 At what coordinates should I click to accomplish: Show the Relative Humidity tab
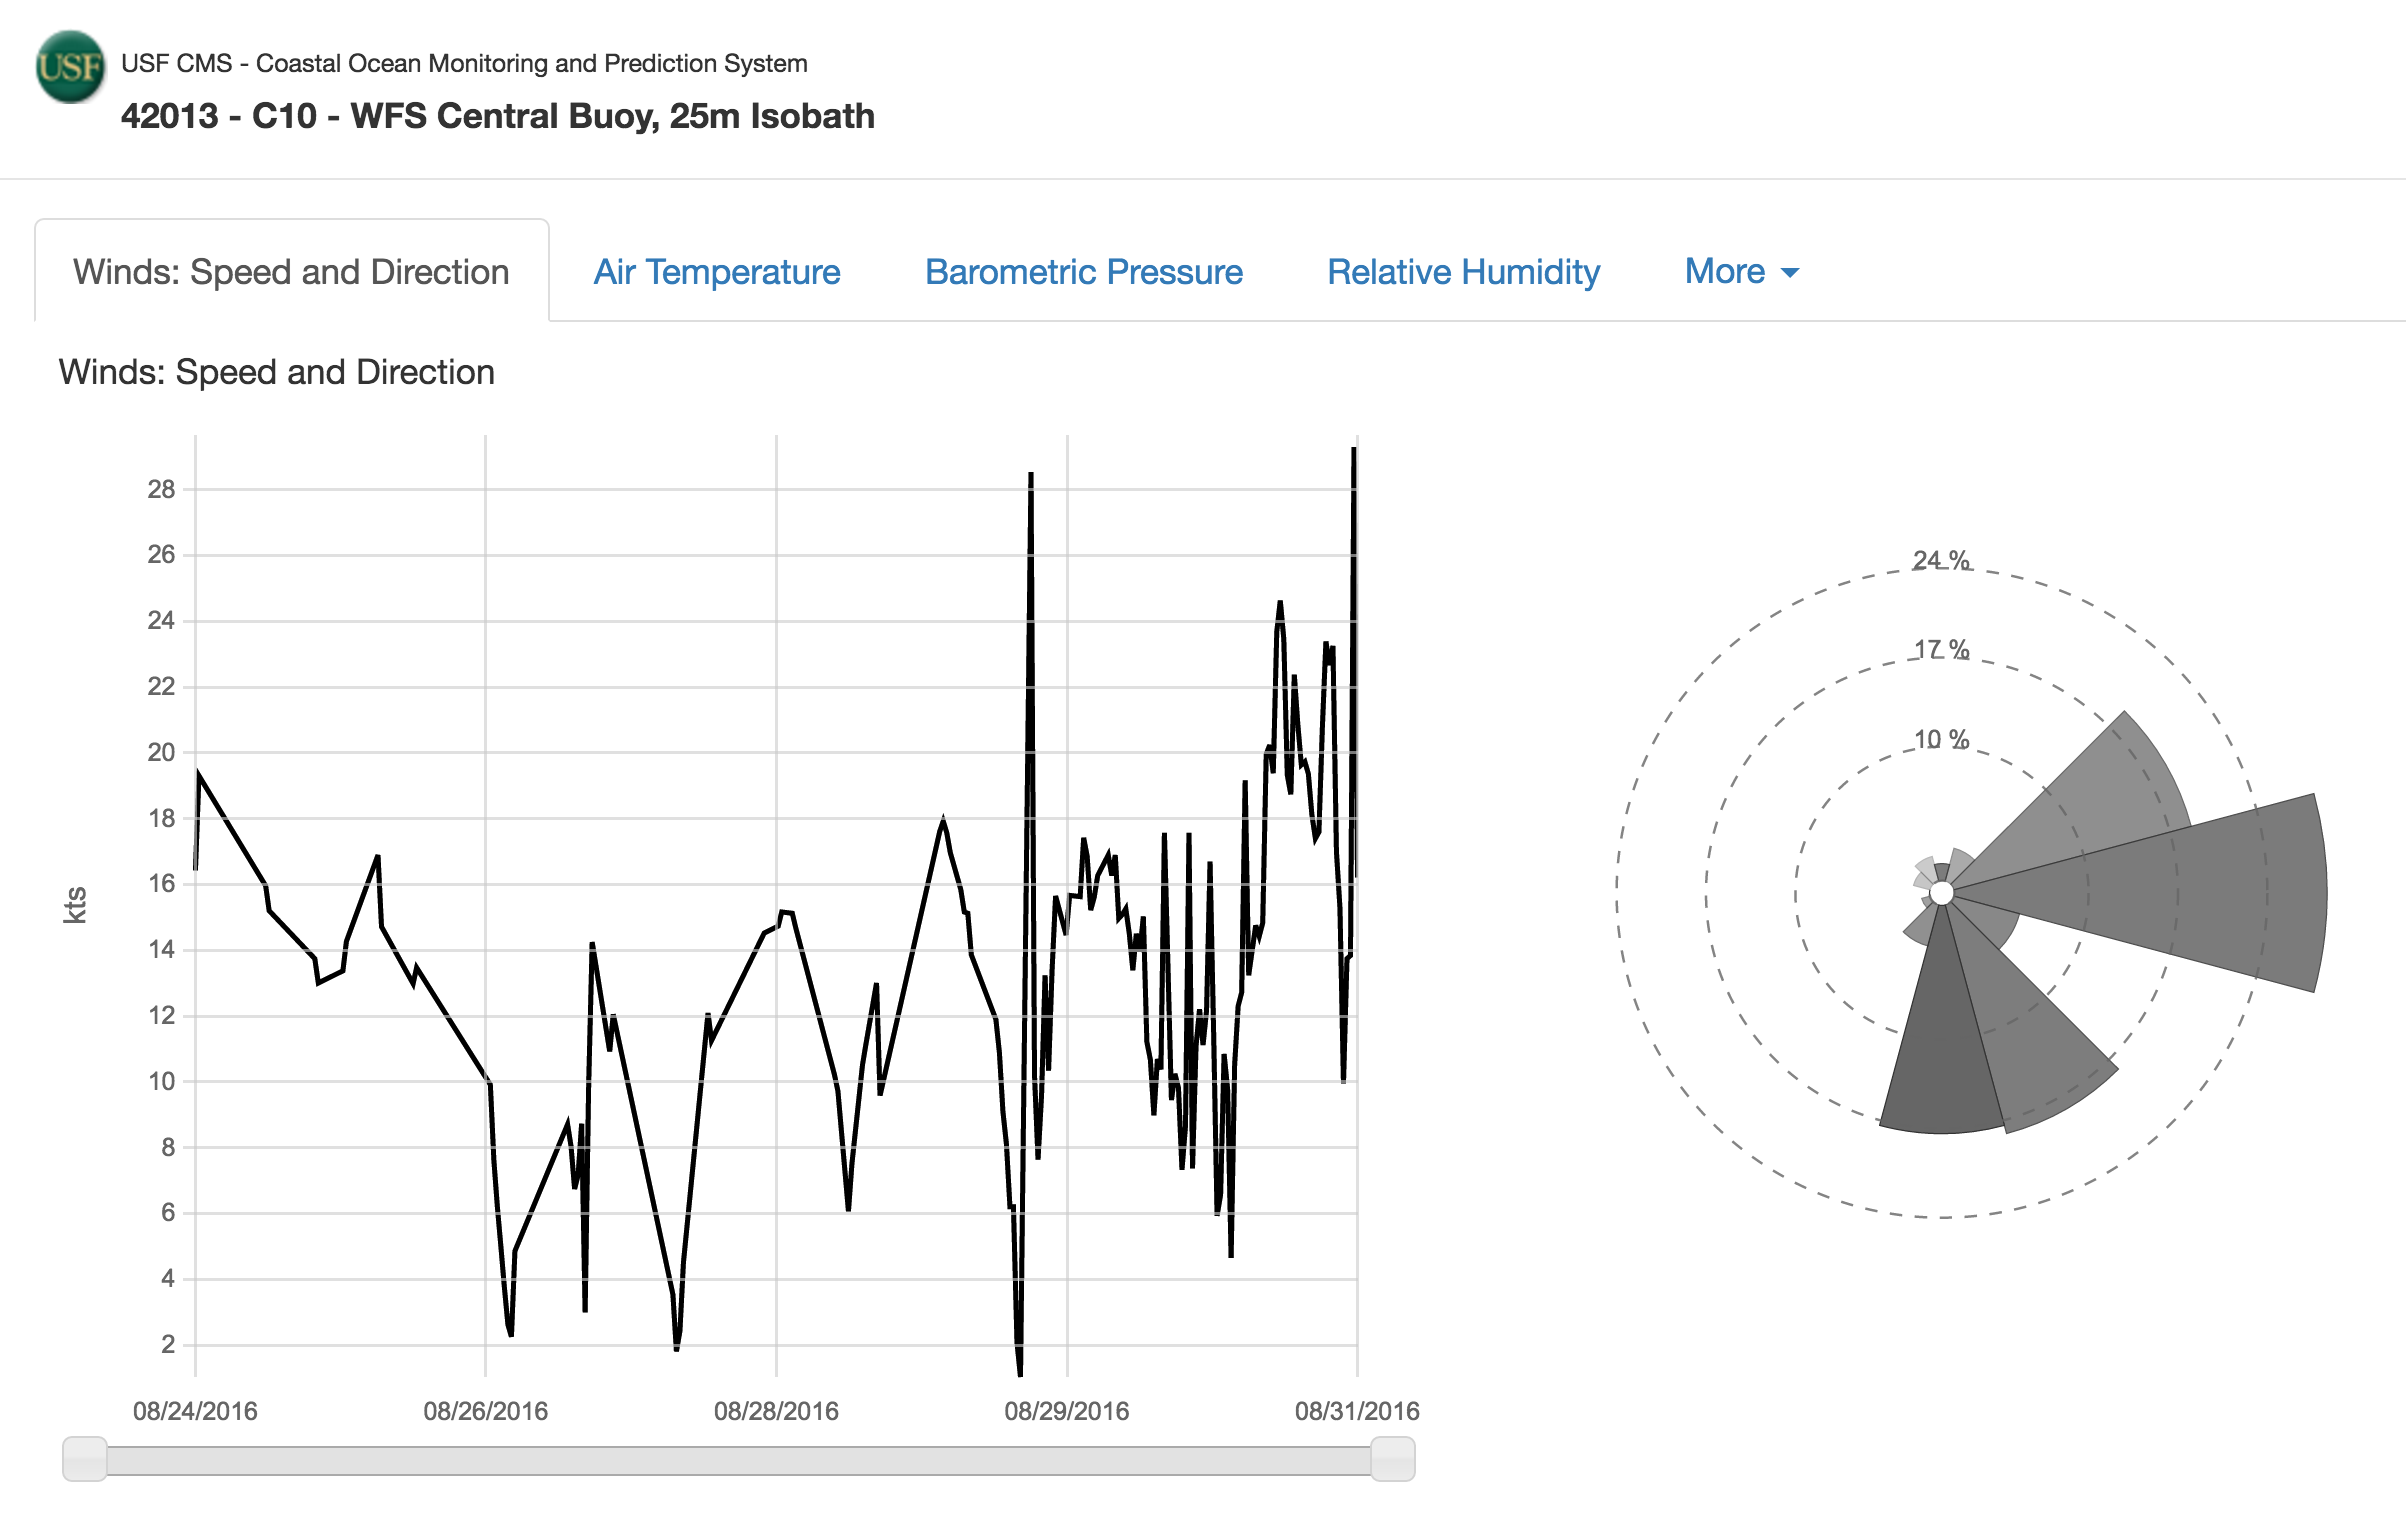coord(1463,272)
